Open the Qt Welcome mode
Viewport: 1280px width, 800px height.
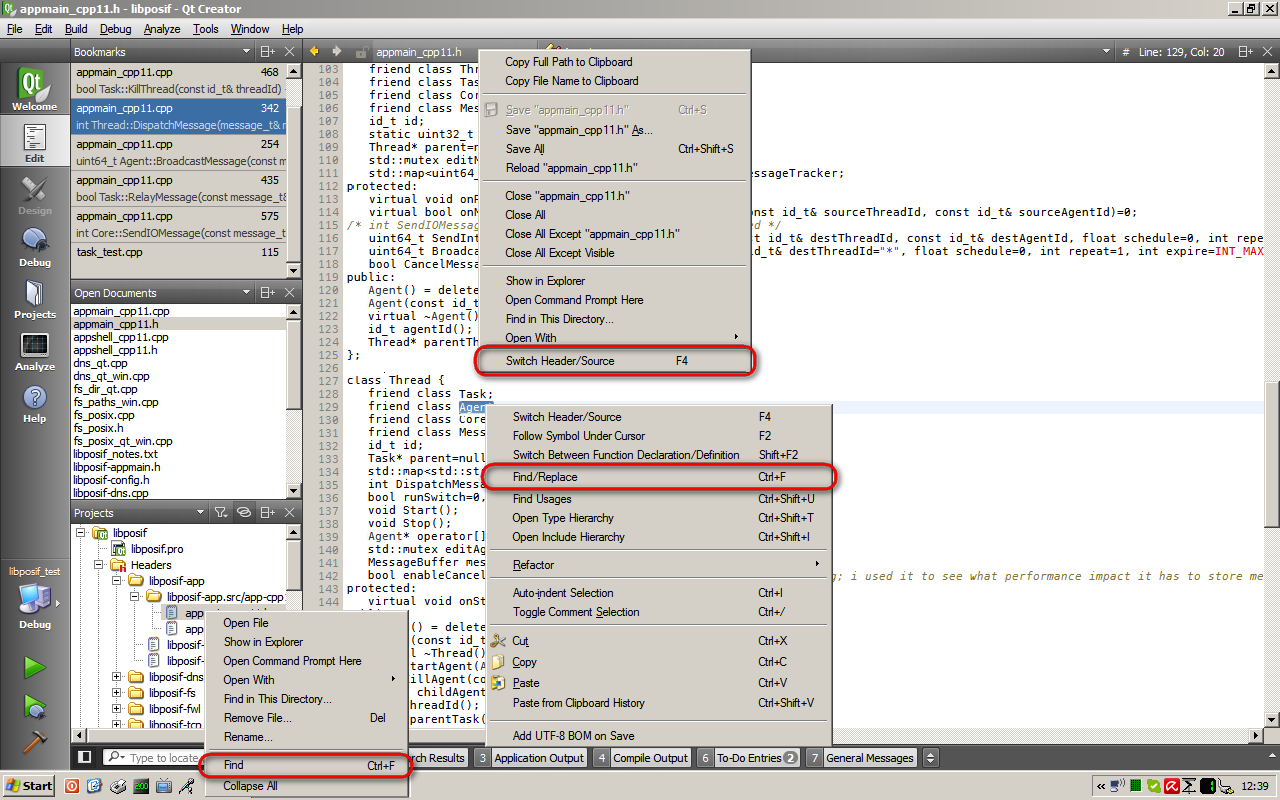(x=34, y=89)
